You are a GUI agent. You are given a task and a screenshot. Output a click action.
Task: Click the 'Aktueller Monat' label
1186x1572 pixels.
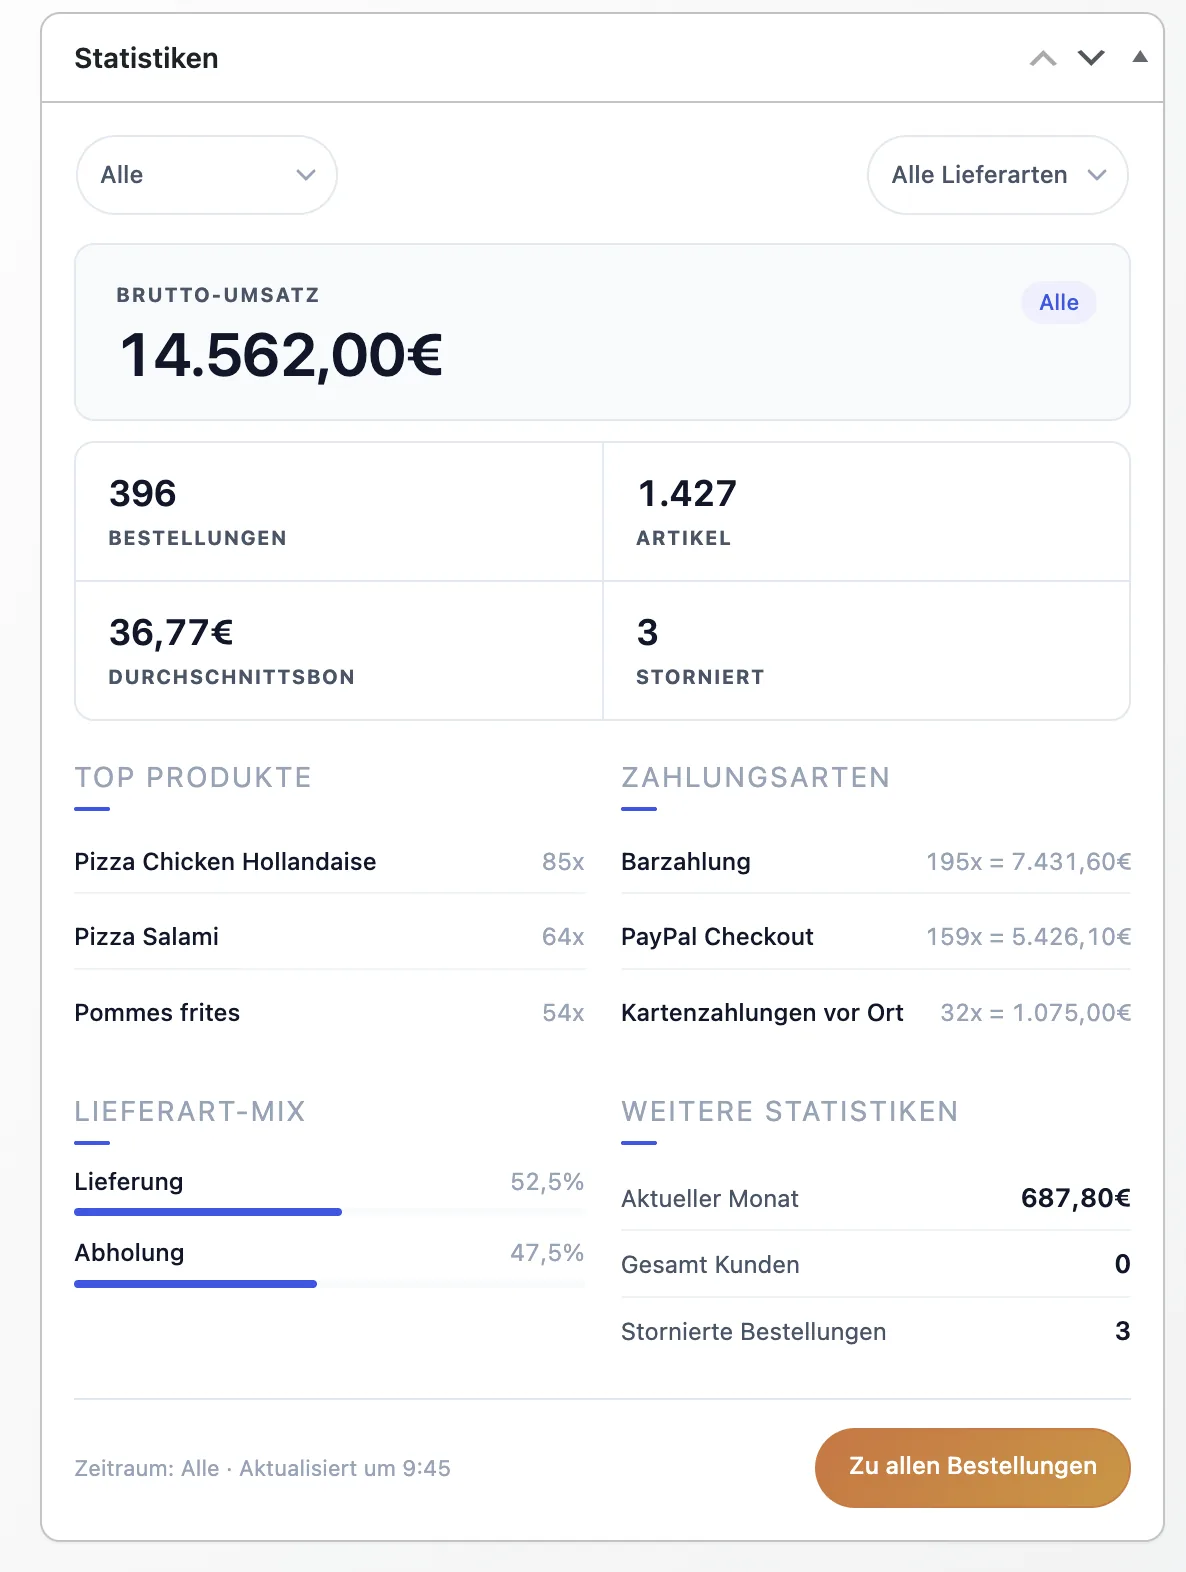[x=710, y=1199]
